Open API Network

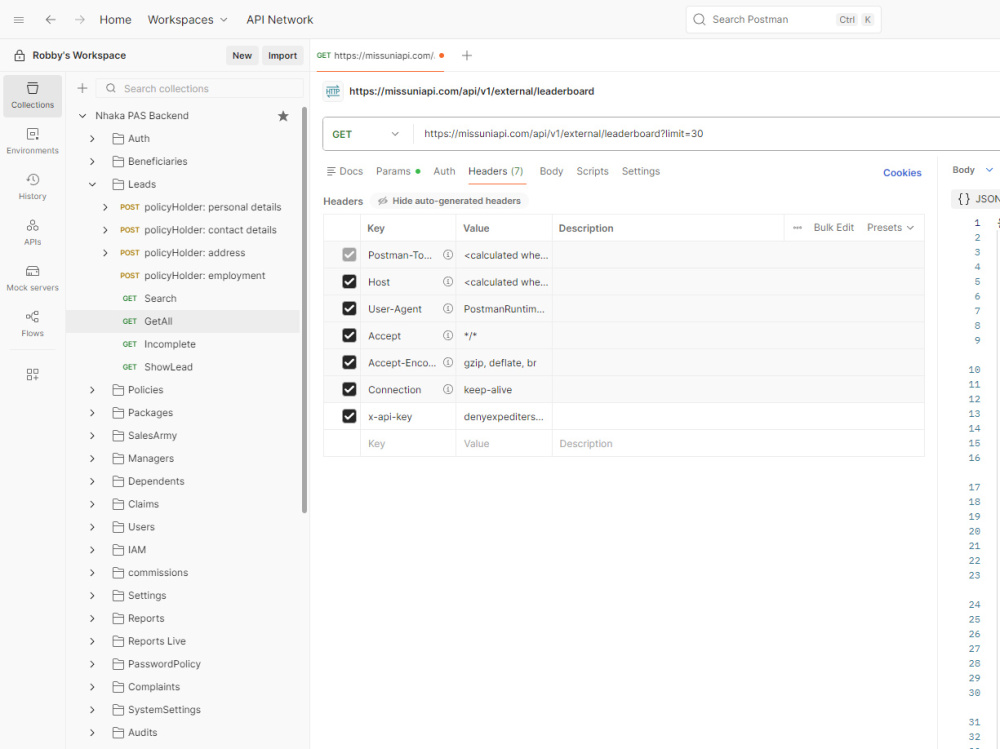(280, 20)
